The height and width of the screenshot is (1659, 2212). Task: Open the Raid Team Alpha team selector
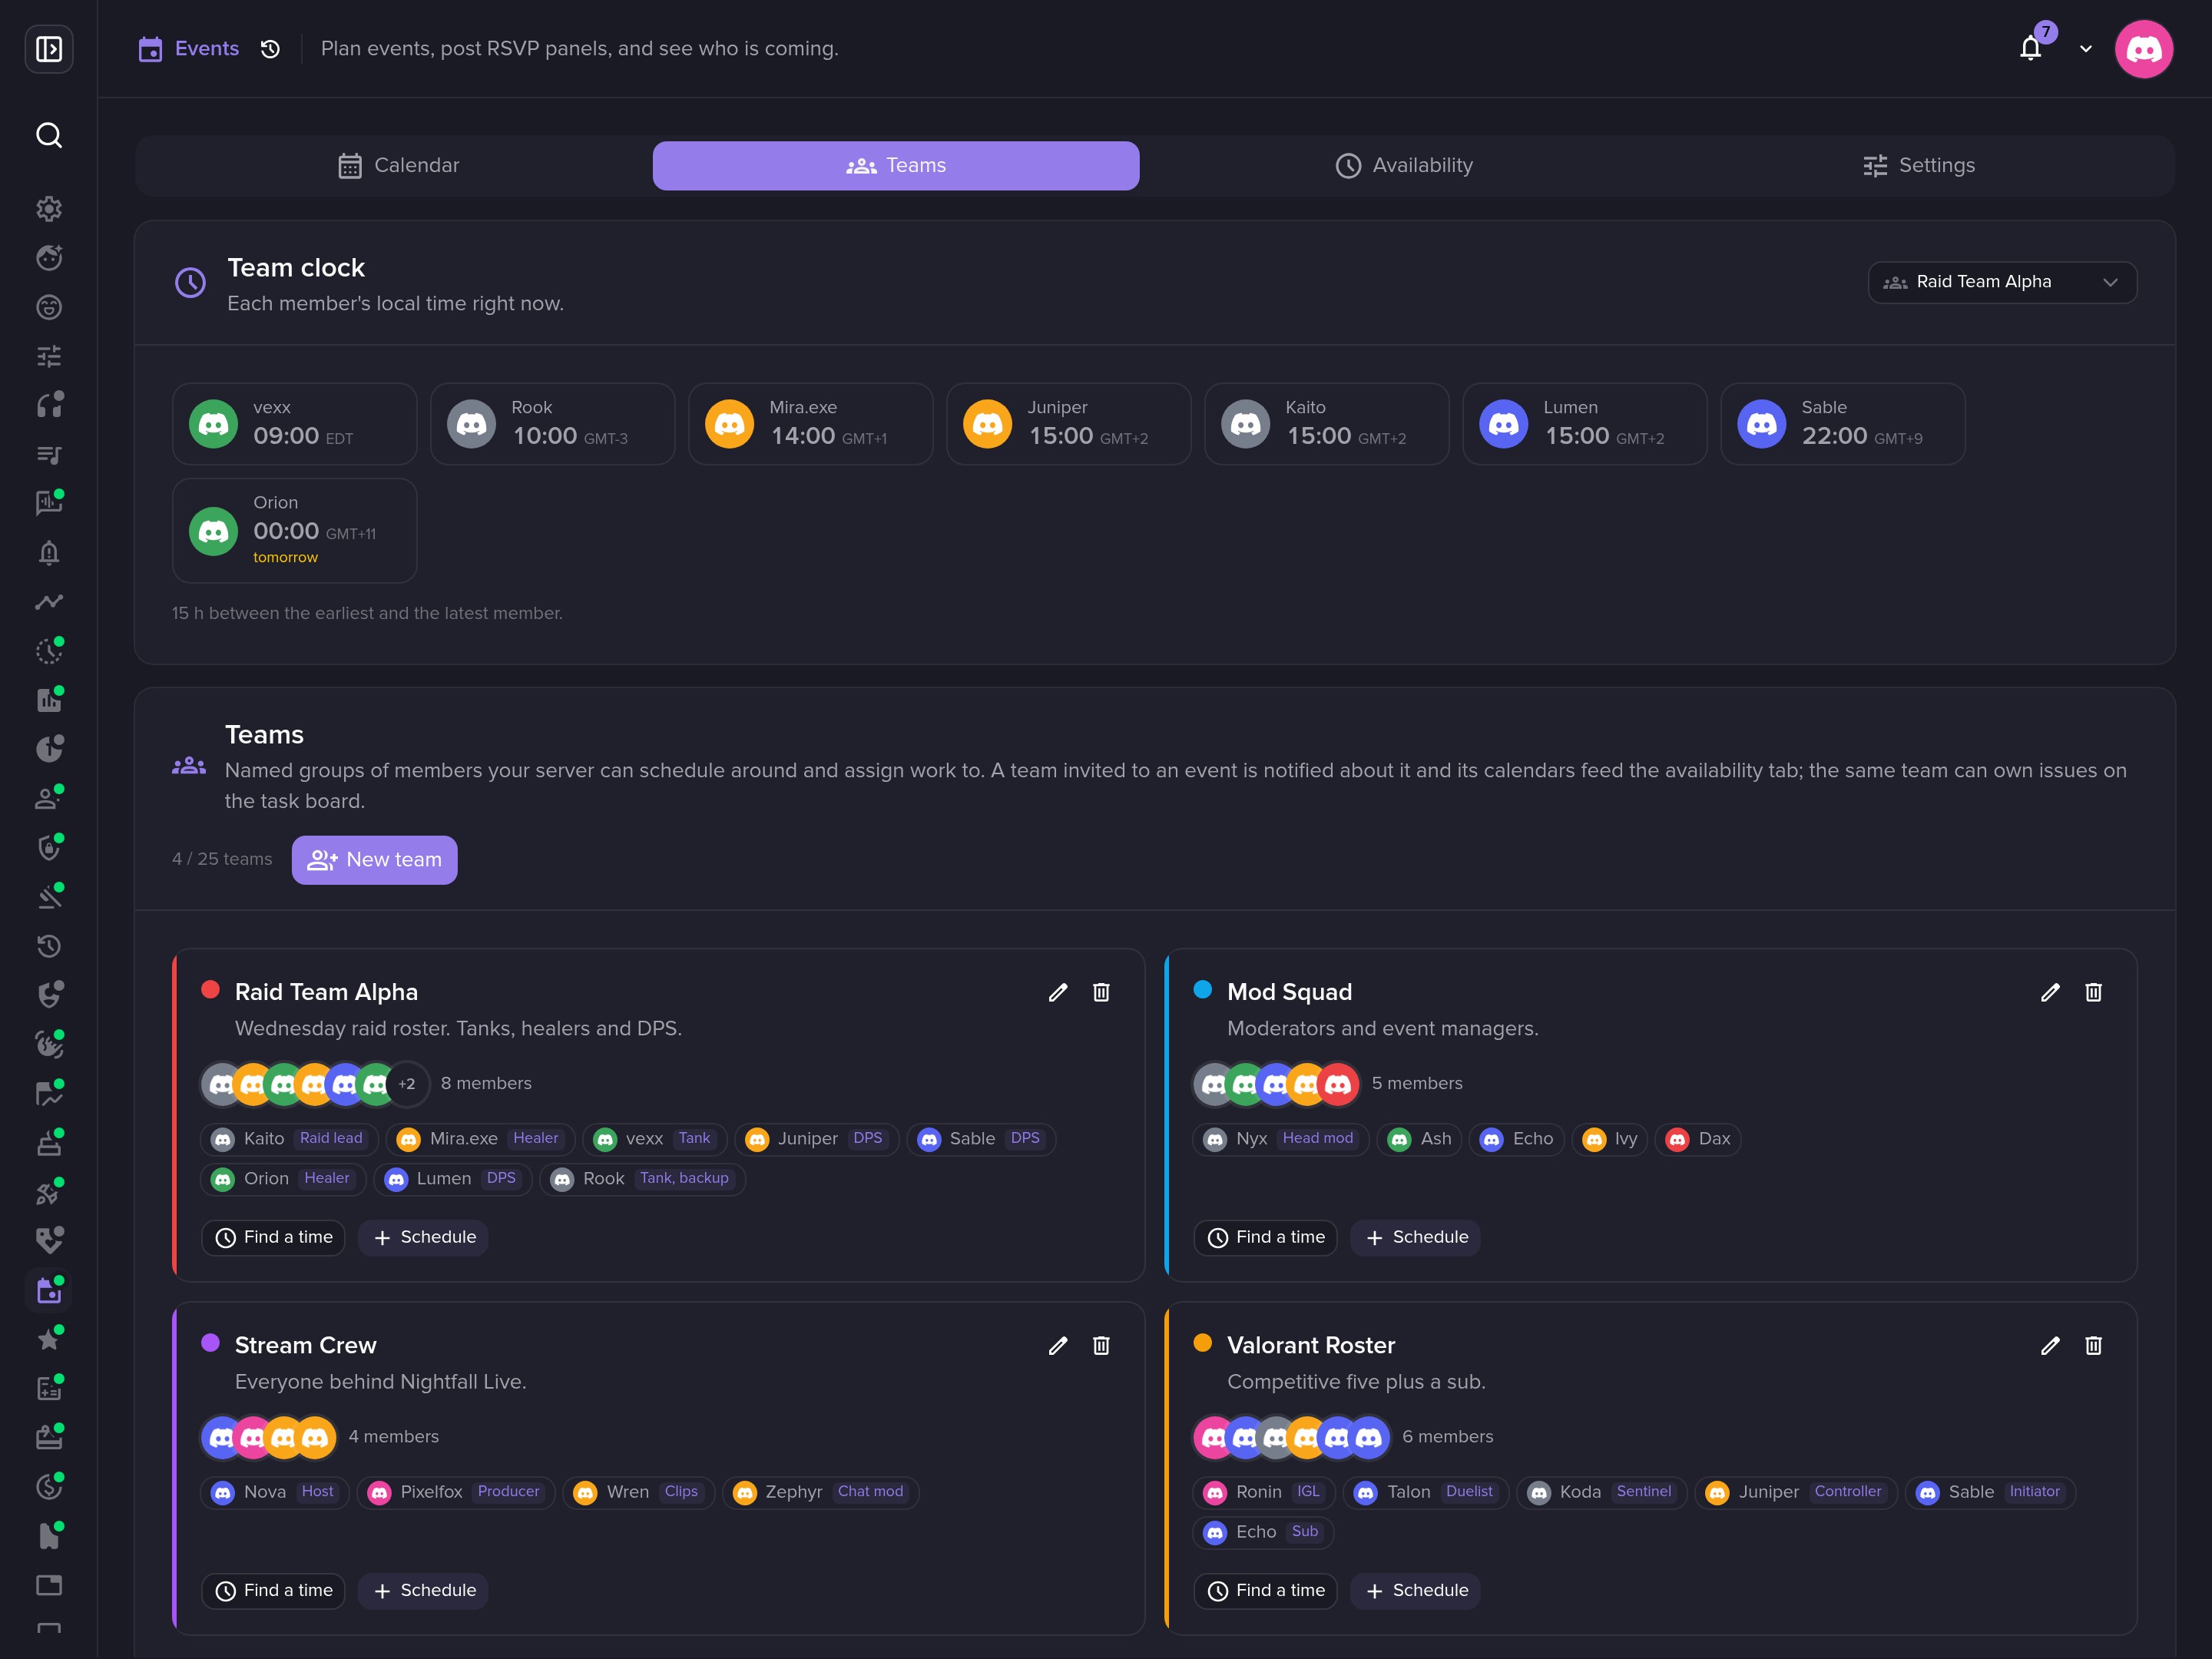2002,282
